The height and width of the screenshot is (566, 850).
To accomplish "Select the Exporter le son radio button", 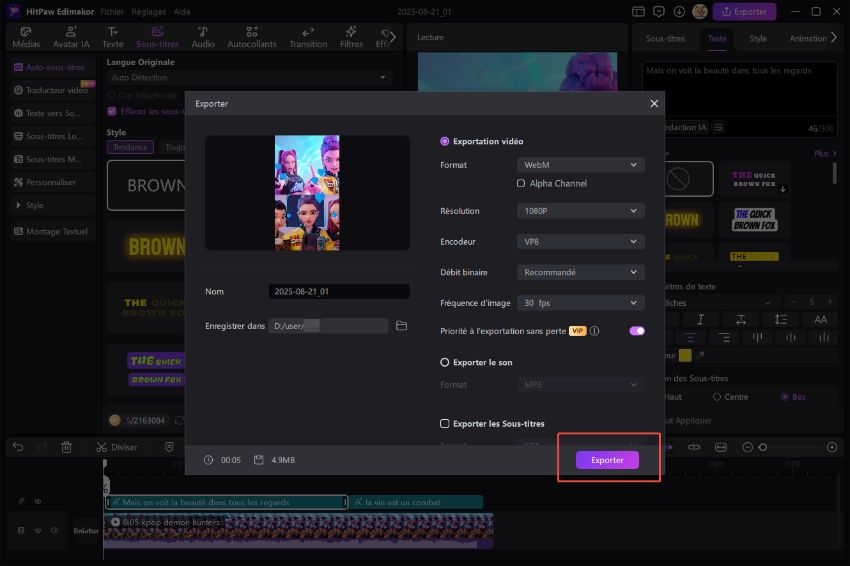I will (445, 362).
